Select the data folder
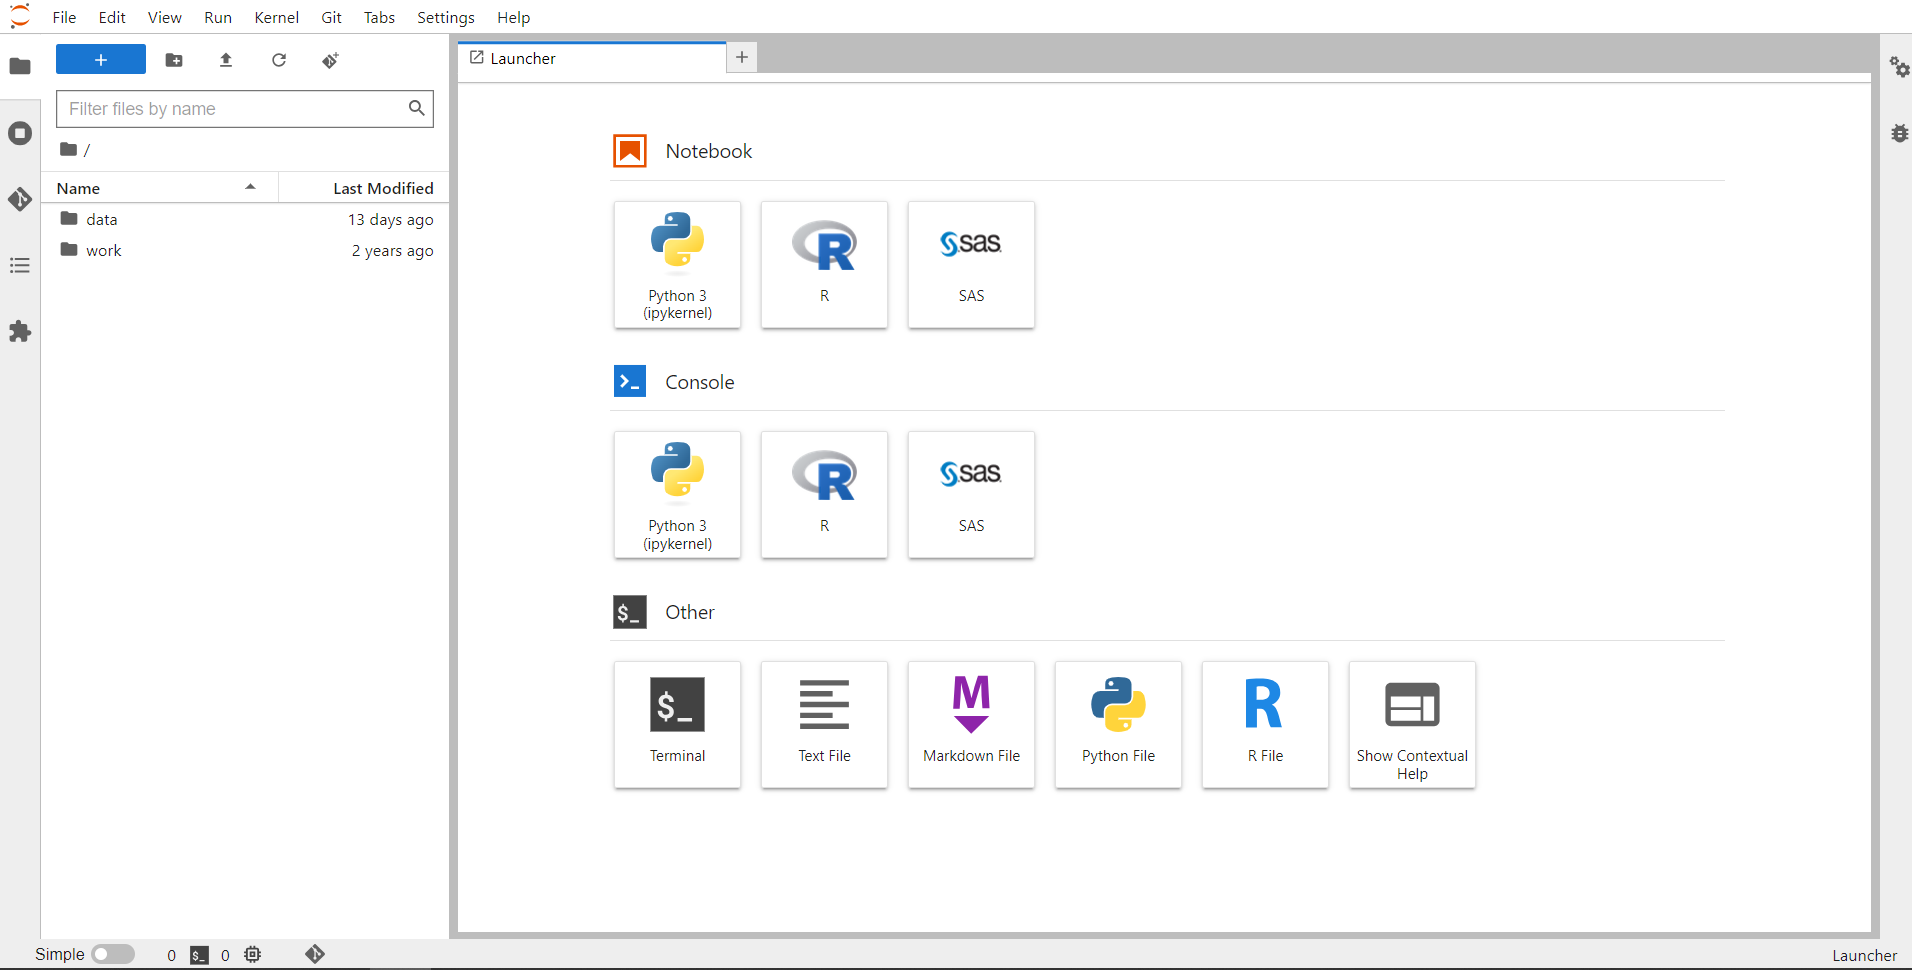 click(245, 219)
